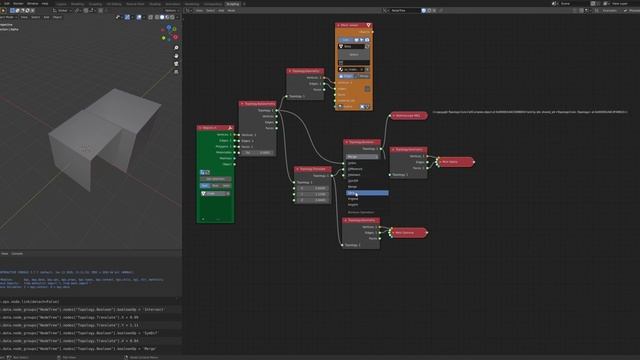The image size is (640, 360).
Task: Click Get selection button on Object In node
Action: point(216,179)
